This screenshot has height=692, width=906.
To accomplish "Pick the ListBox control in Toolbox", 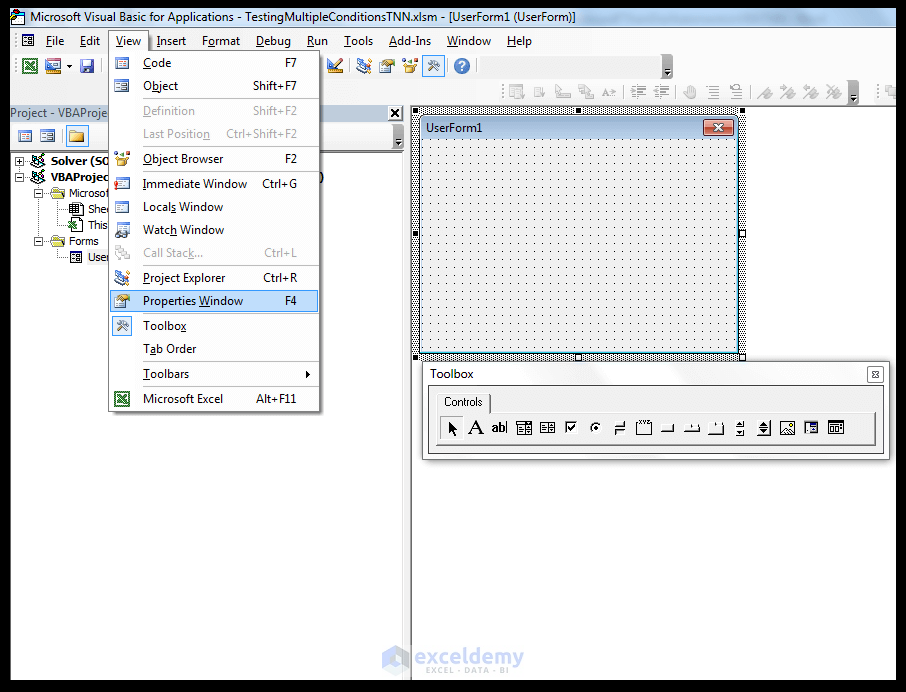I will click(547, 428).
